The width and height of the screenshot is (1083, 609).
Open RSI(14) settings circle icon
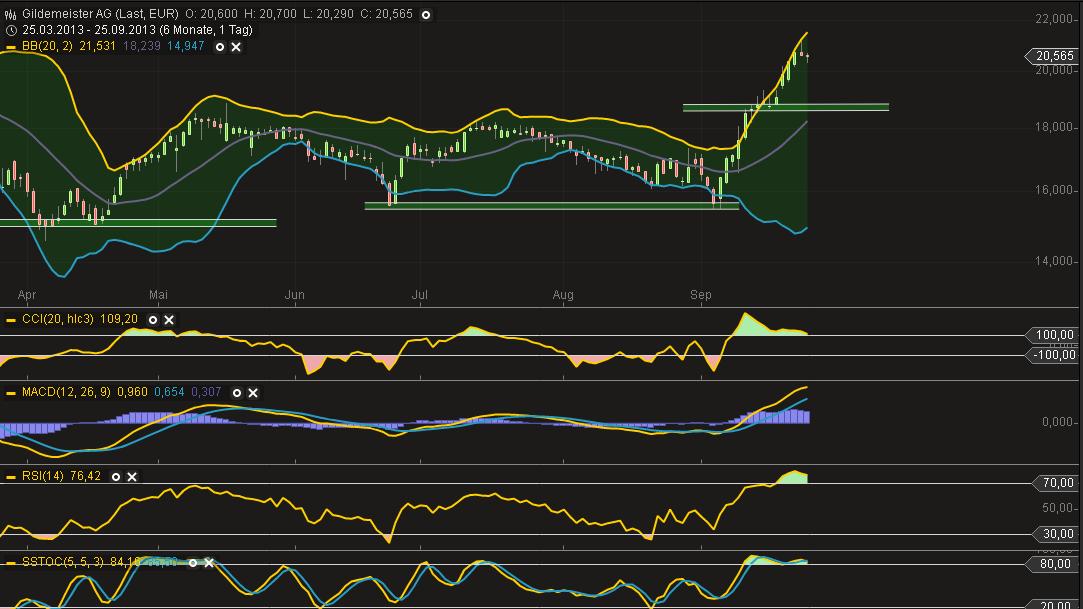tap(116, 477)
